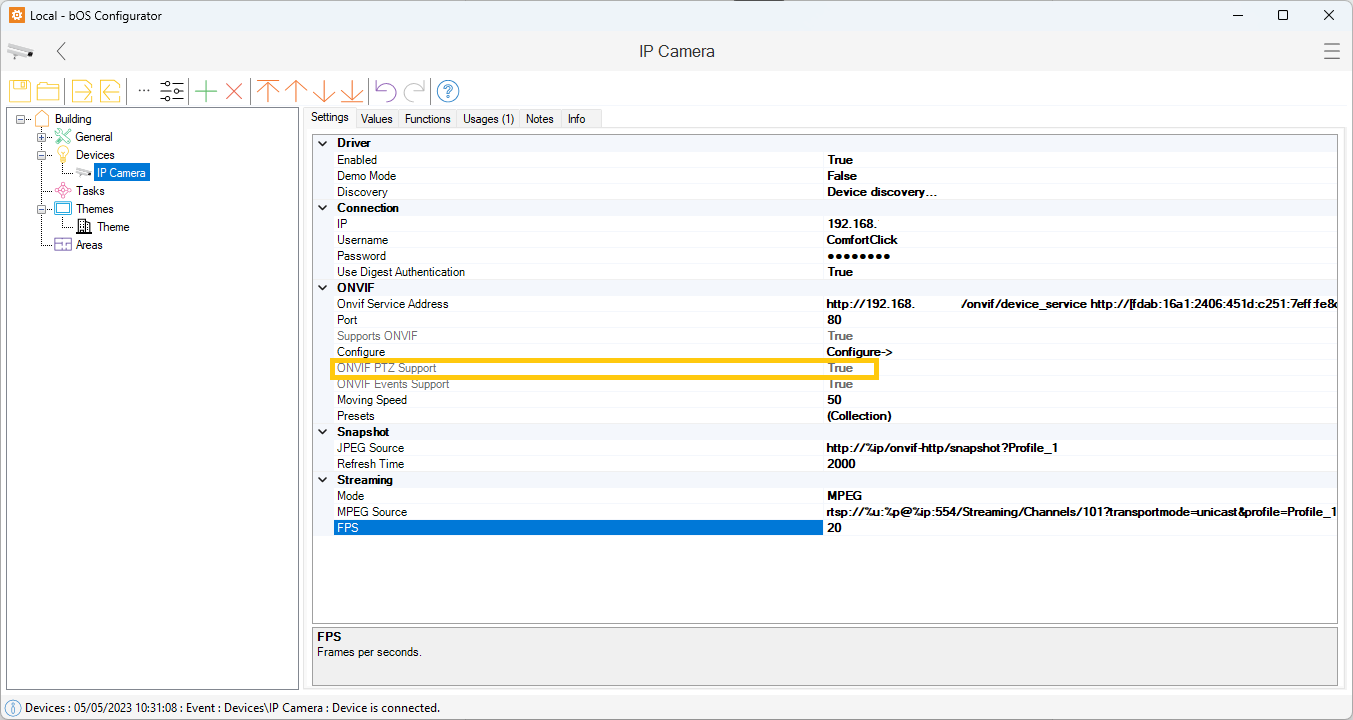The width and height of the screenshot is (1353, 720).
Task: Click the FPS value 20
Action: point(834,528)
